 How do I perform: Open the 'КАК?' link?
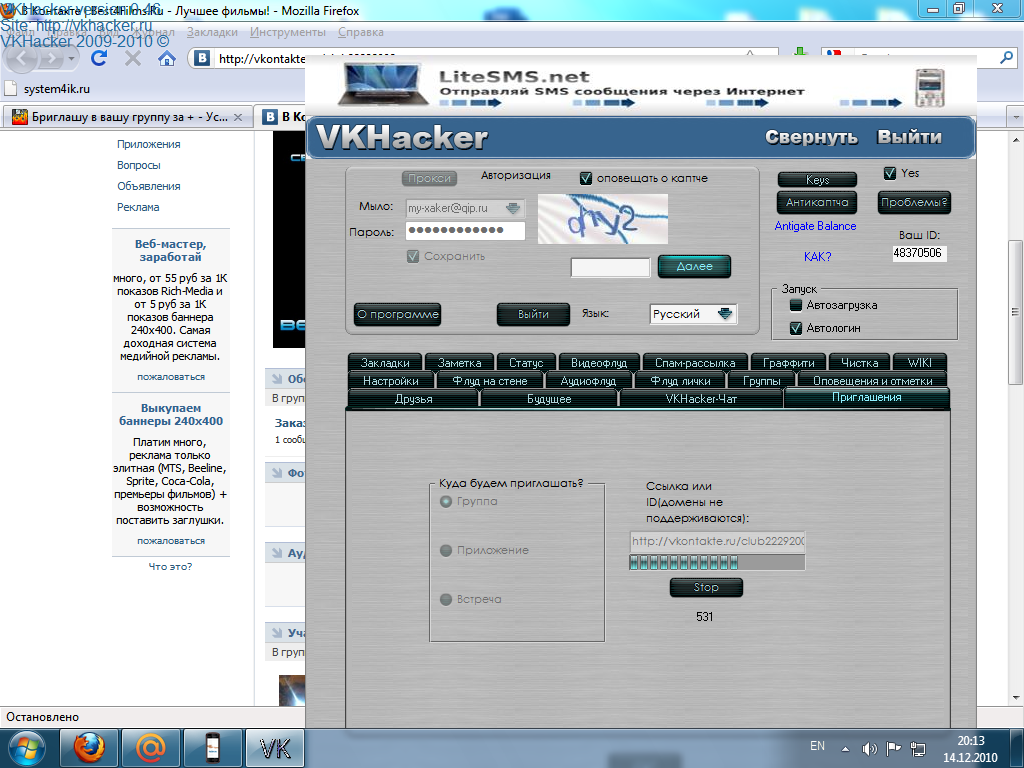point(817,257)
